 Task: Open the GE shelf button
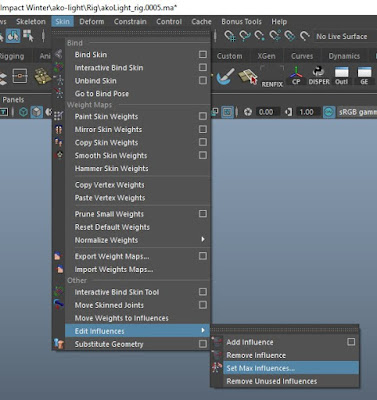click(x=364, y=76)
